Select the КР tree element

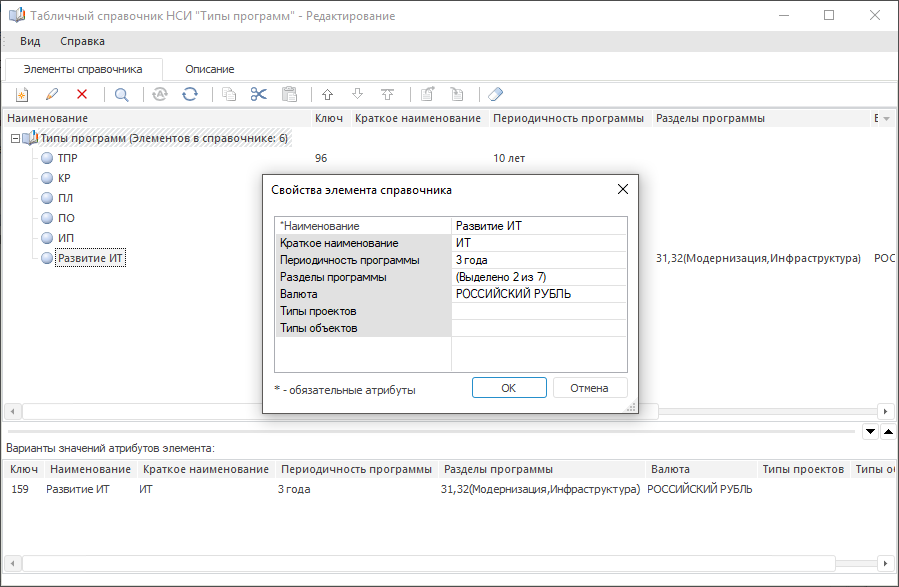pos(64,178)
